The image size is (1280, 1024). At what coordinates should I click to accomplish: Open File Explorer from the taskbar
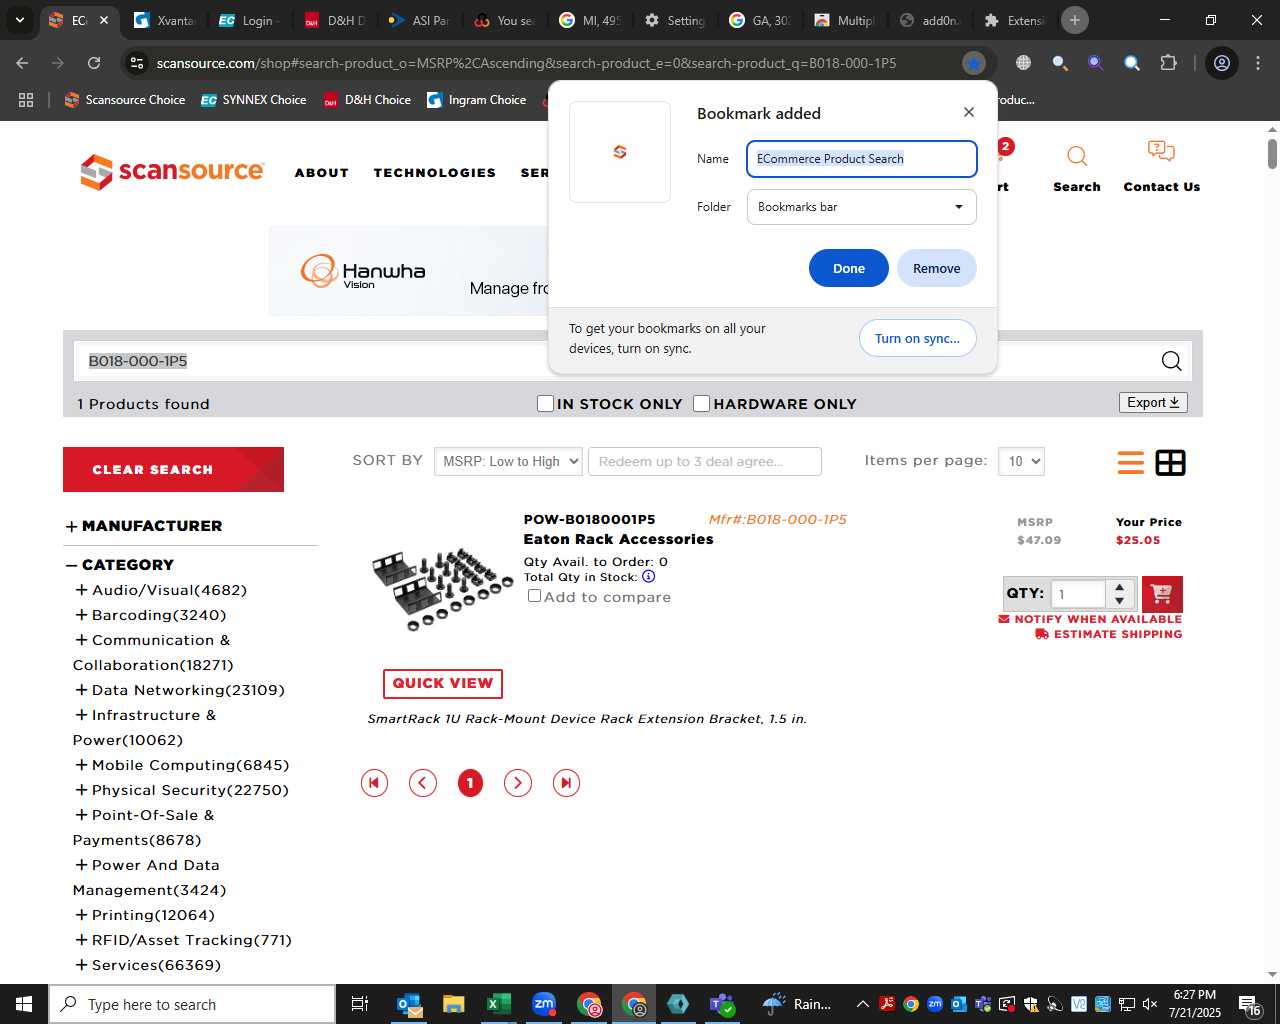454,1004
